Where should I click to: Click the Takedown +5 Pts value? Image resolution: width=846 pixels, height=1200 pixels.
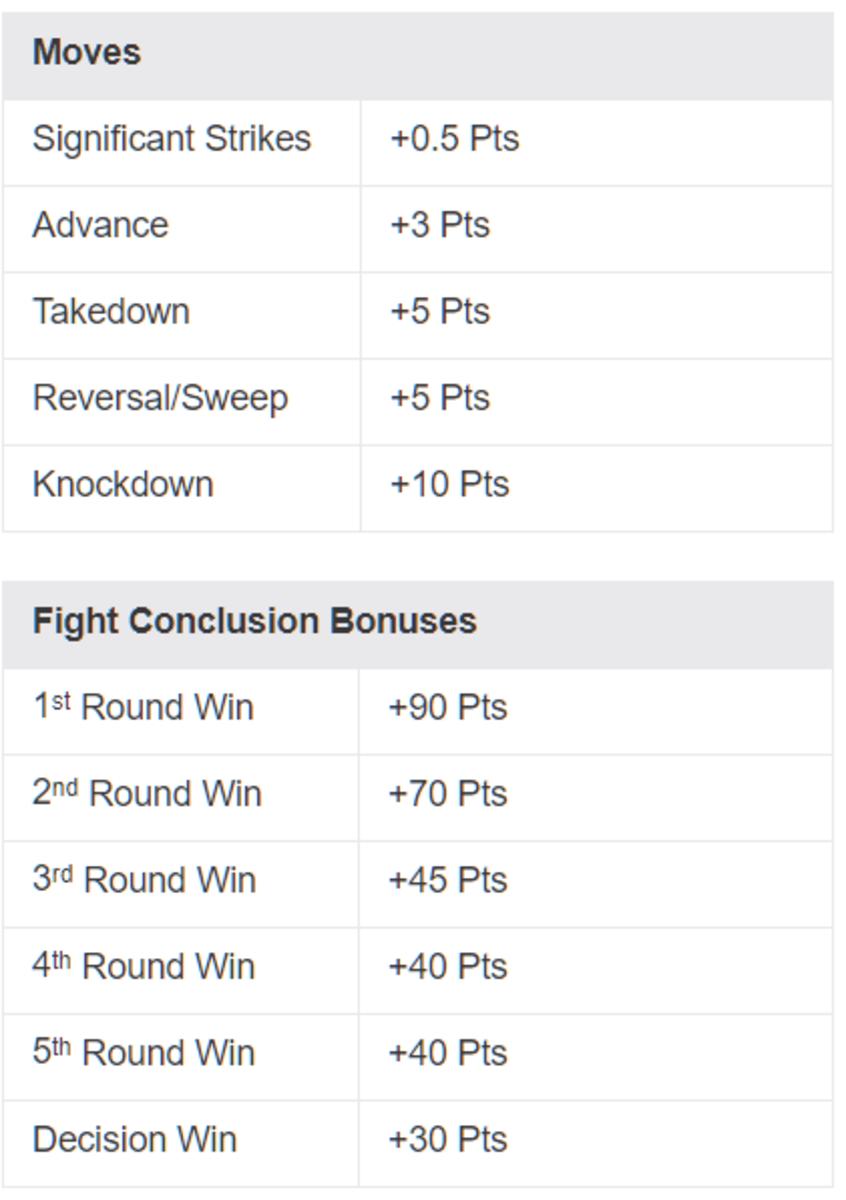pyautogui.click(x=439, y=311)
